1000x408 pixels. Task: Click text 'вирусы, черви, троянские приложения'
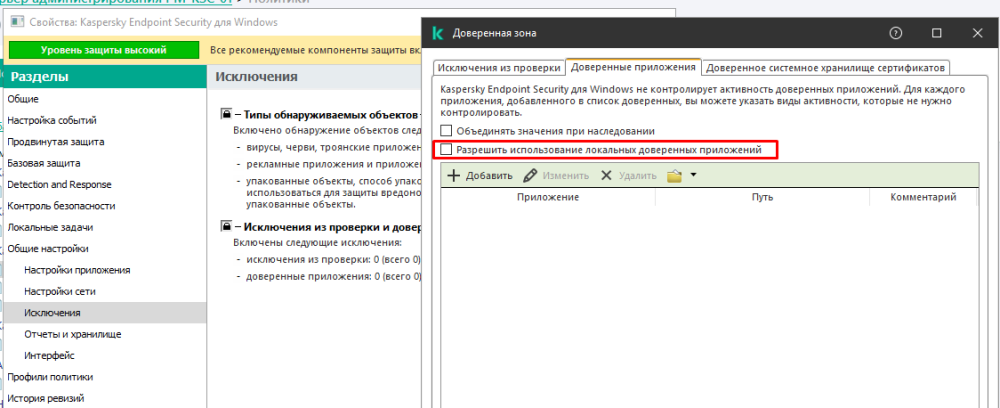point(333,147)
